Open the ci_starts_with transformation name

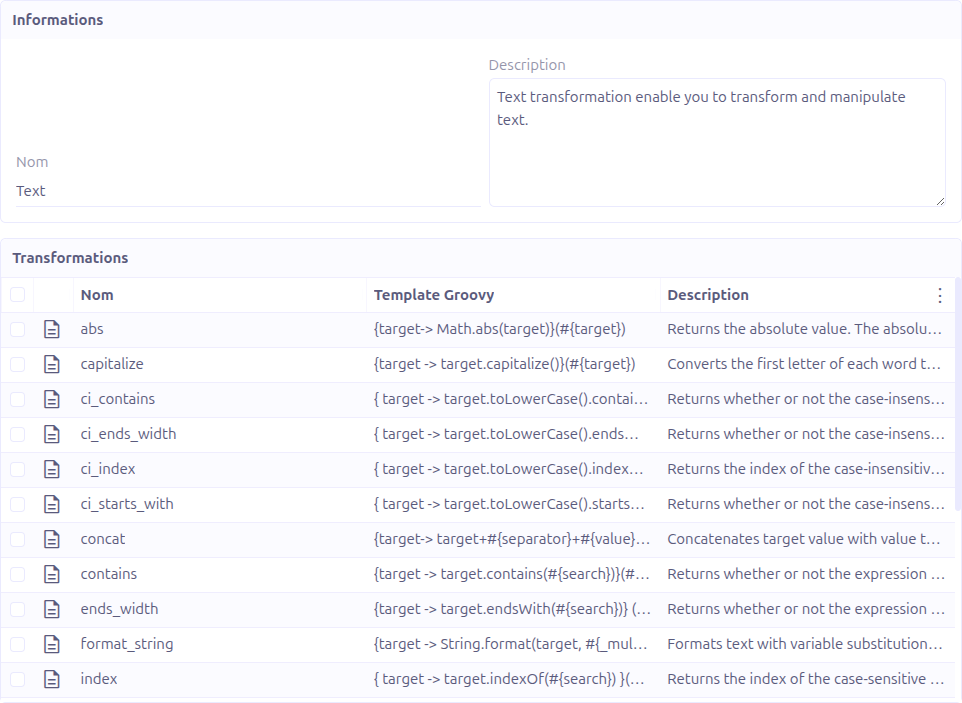click(127, 504)
